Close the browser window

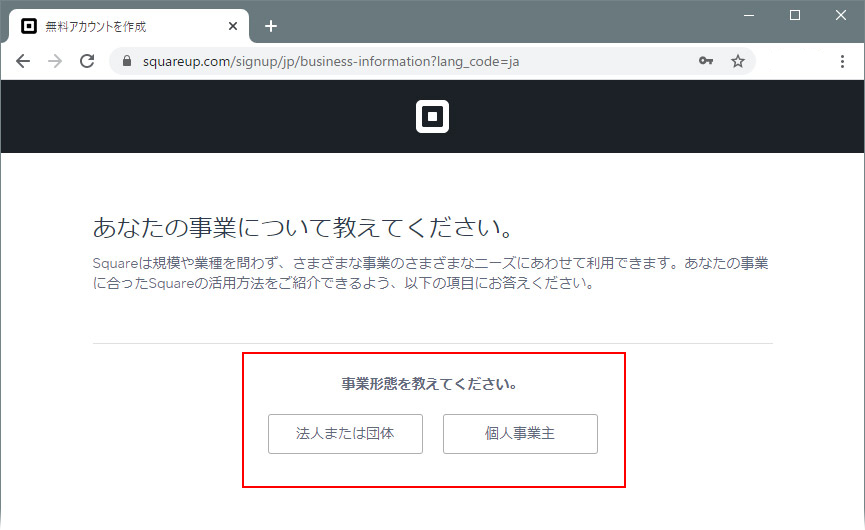841,15
